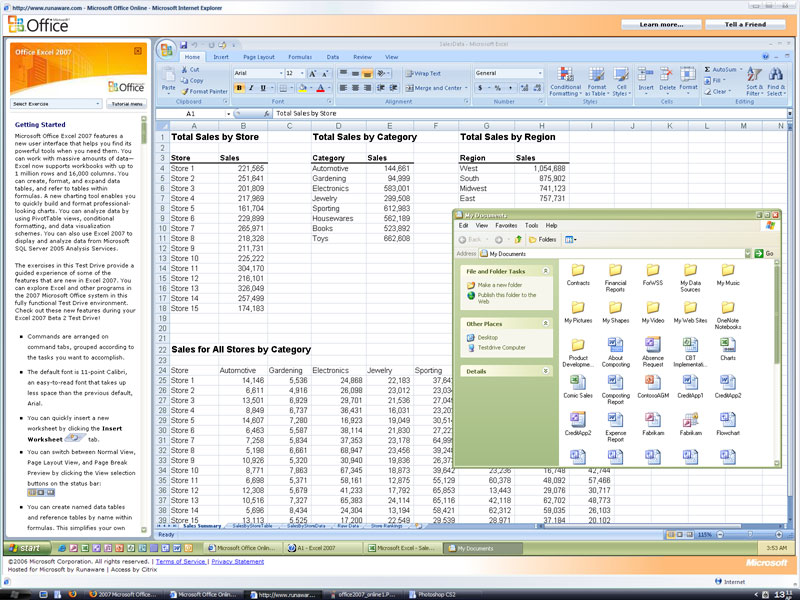
Task: Click the Office Button in Excel
Action: pyautogui.click(x=166, y=50)
